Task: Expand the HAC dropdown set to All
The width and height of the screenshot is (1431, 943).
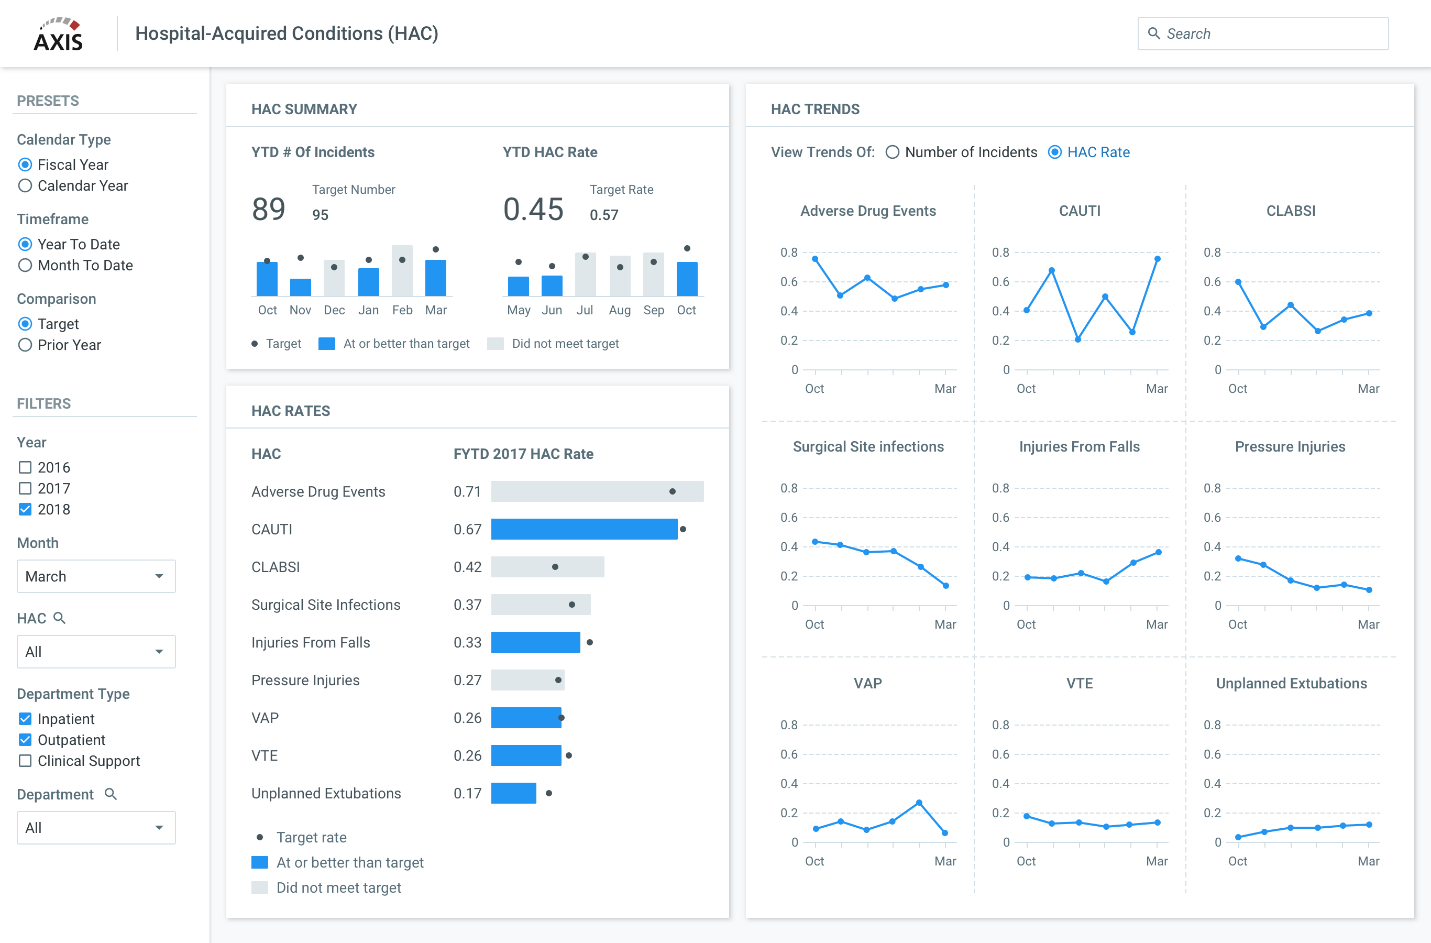Action: coord(96,651)
